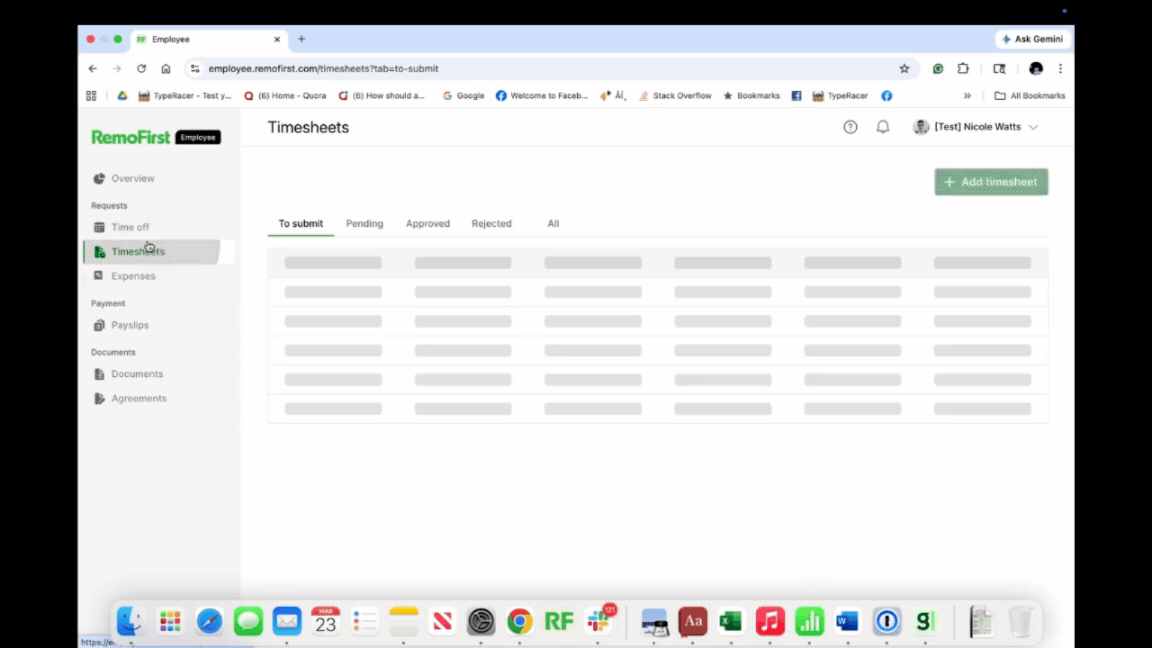
Task: Open the notifications bell
Action: pyautogui.click(x=883, y=127)
